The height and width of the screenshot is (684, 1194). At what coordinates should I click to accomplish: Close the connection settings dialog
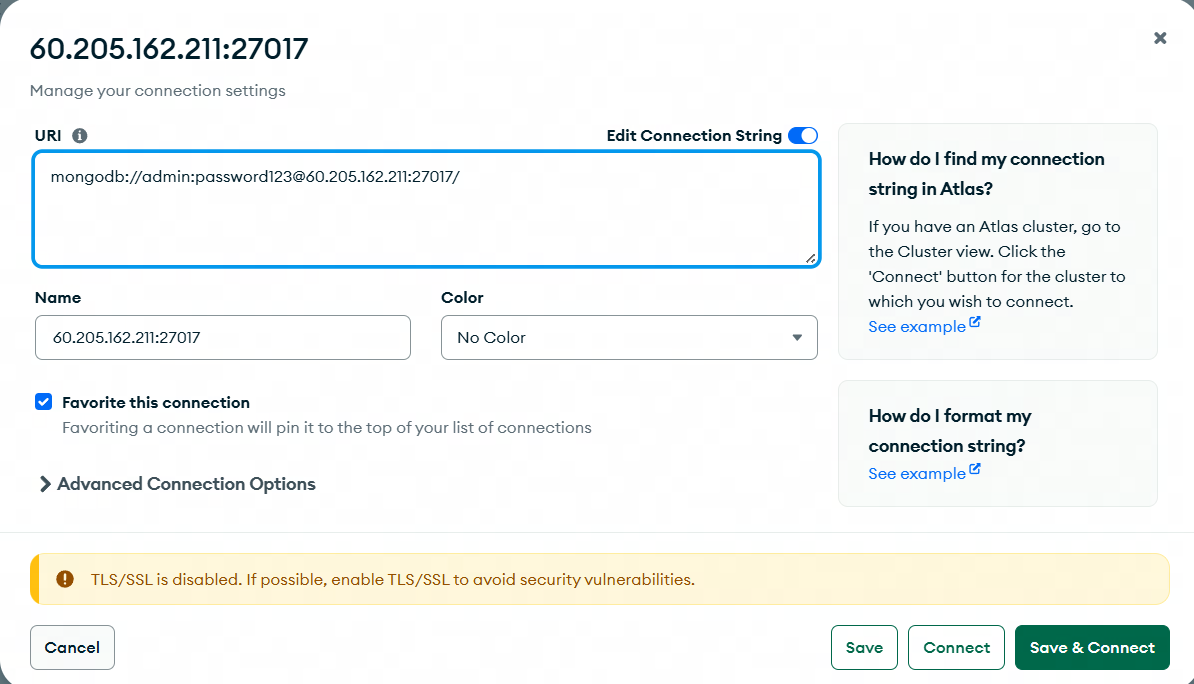point(1160,38)
